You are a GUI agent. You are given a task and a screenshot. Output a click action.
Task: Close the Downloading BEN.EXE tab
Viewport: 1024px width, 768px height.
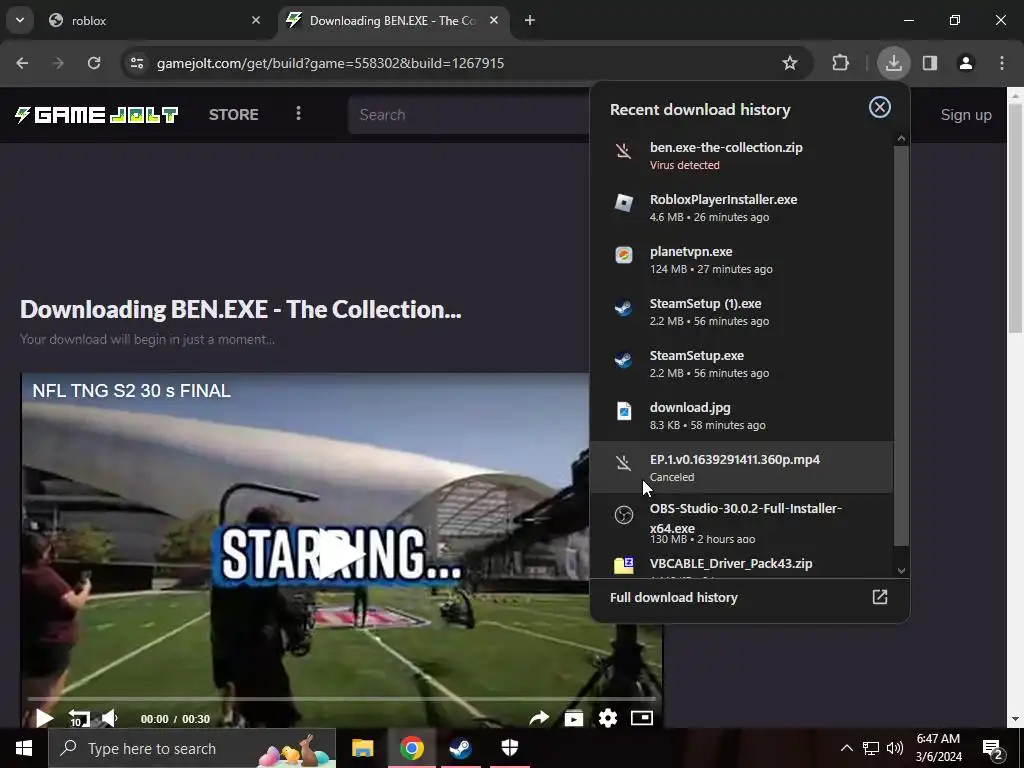(494, 20)
